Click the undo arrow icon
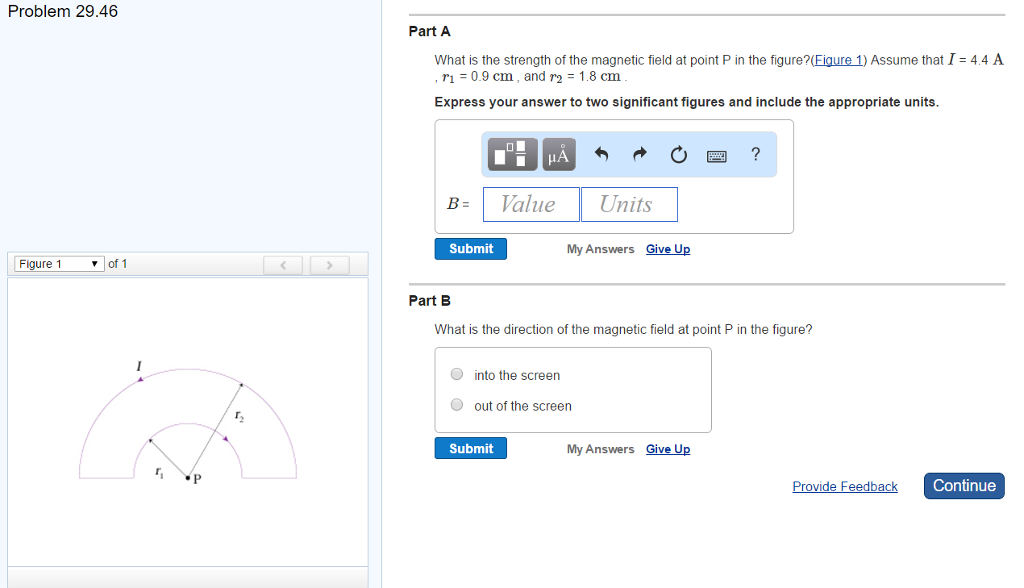The width and height of the screenshot is (1024, 588). pyautogui.click(x=601, y=154)
